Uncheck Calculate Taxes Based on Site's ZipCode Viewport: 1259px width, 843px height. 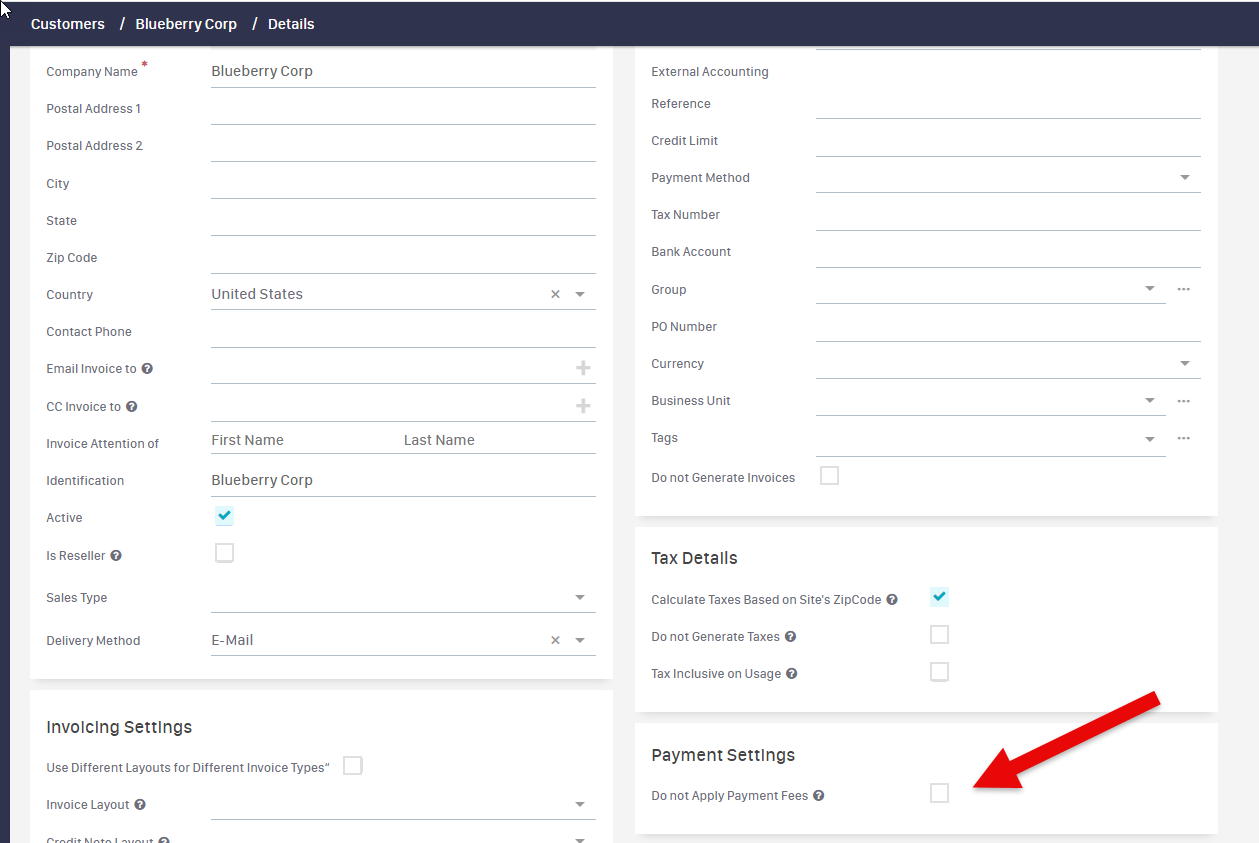pos(939,597)
